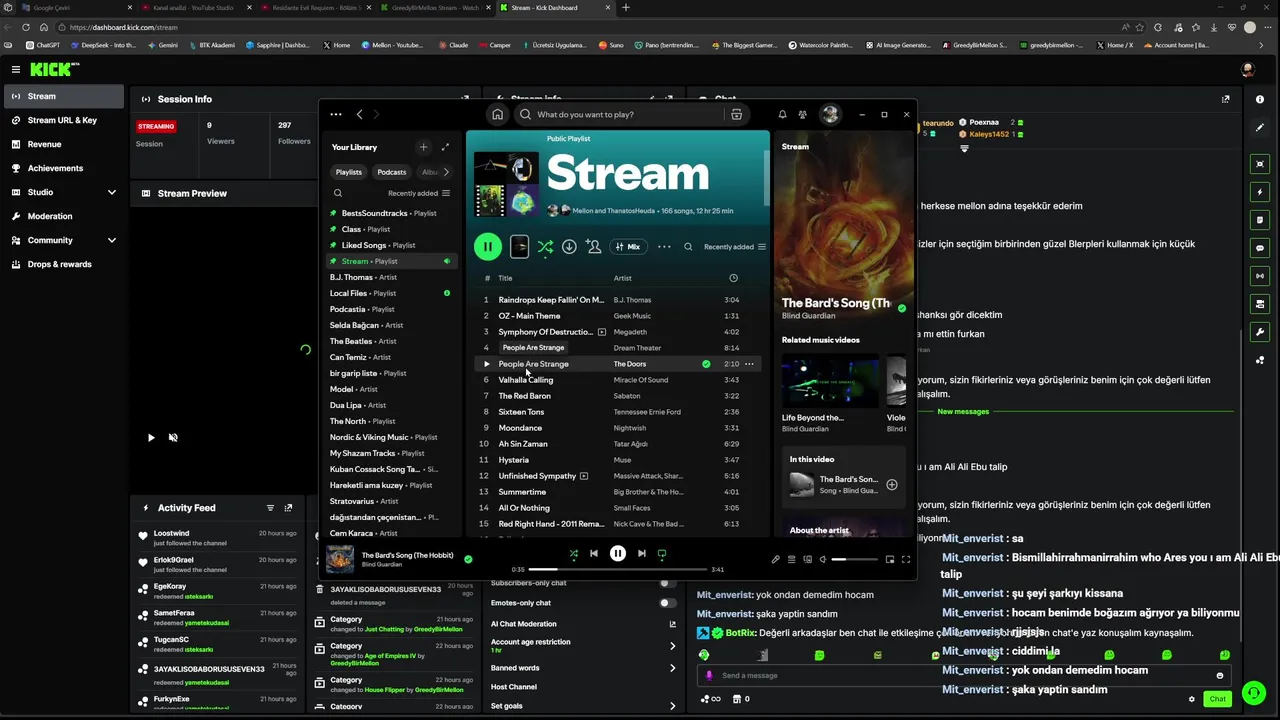Viewport: 1280px width, 720px height.
Task: Download the Stream playlist
Action: point(569,246)
